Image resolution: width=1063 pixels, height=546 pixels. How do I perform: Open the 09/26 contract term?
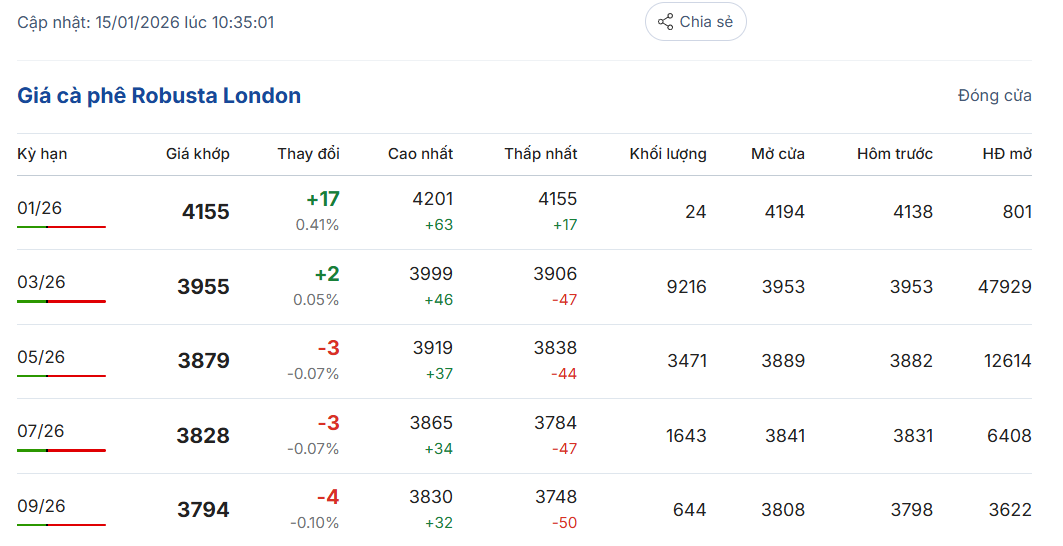point(40,506)
